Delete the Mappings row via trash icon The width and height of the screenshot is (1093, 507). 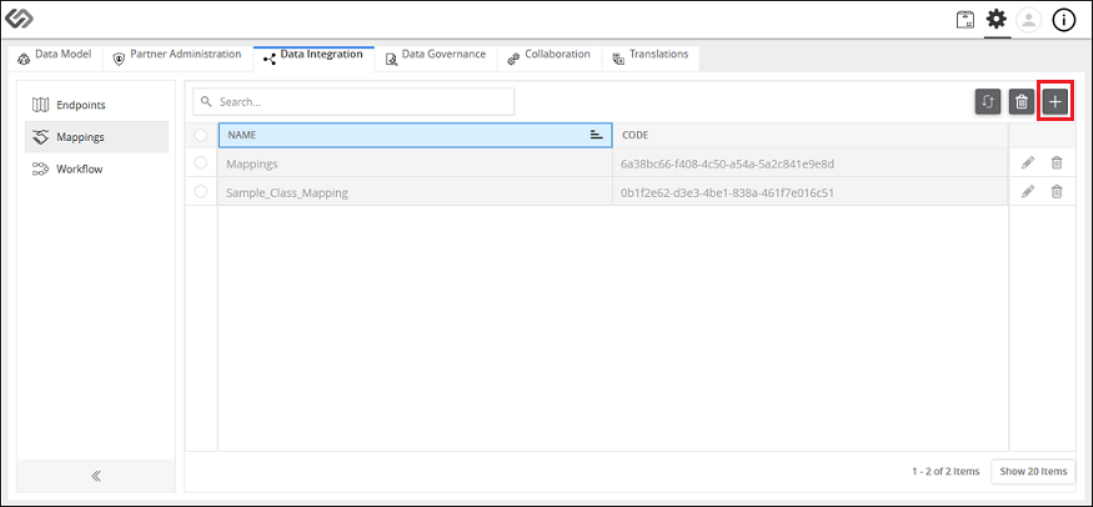(1057, 163)
